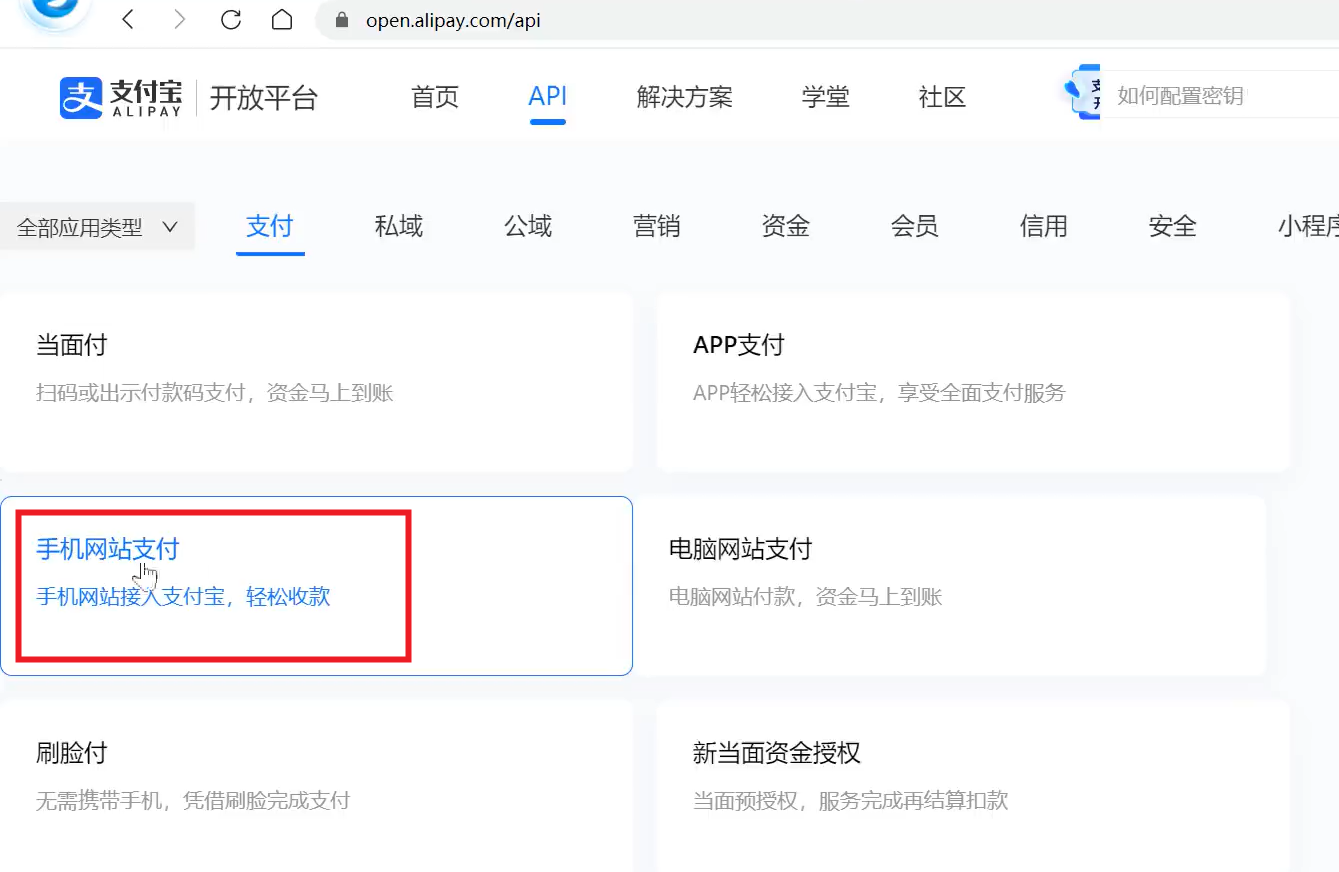This screenshot has height=872, width=1339.
Task: Click text 电脑网站付款，资金马上到账
Action: pos(806,597)
